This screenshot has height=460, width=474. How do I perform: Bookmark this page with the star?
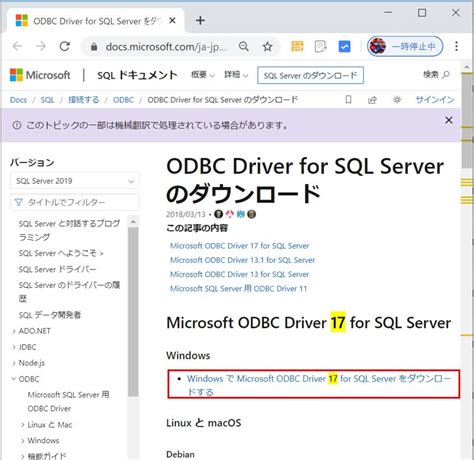coord(267,46)
